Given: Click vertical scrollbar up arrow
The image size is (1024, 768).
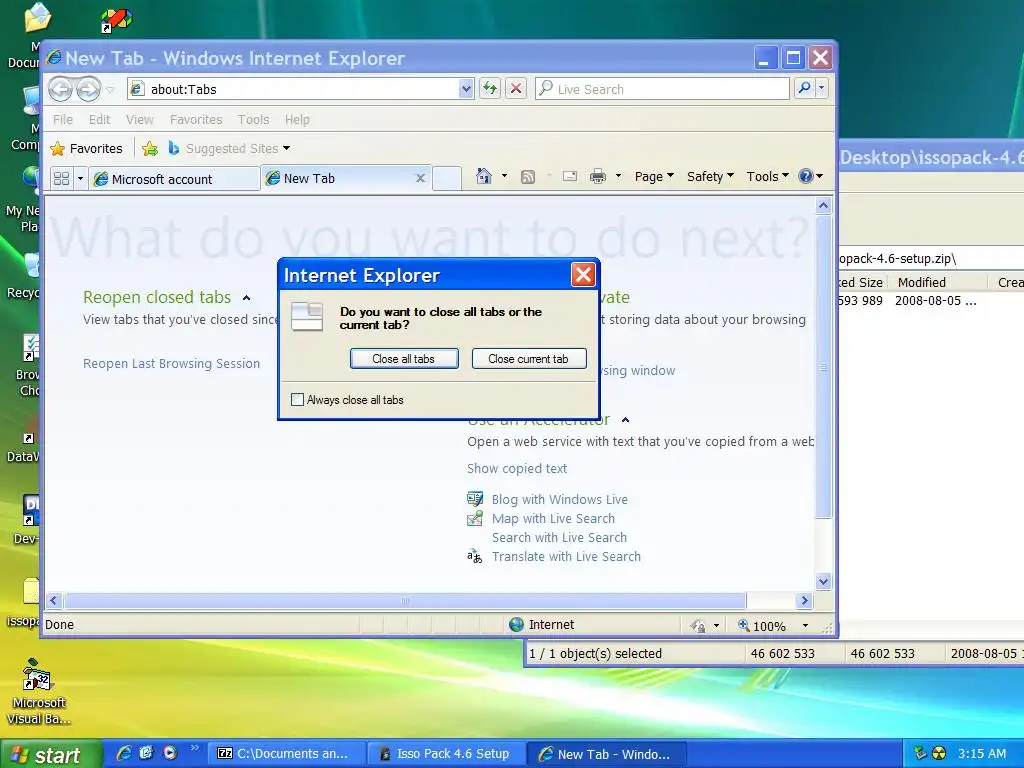Looking at the screenshot, I should tap(823, 206).
